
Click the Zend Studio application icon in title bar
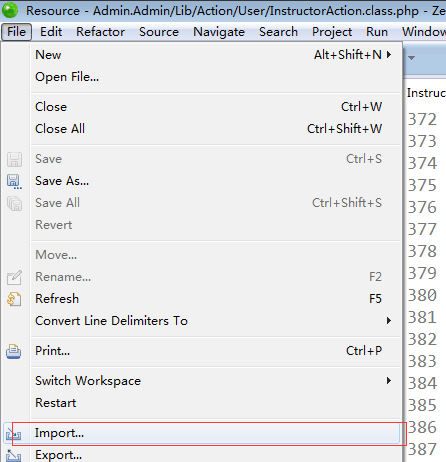(x=10, y=10)
